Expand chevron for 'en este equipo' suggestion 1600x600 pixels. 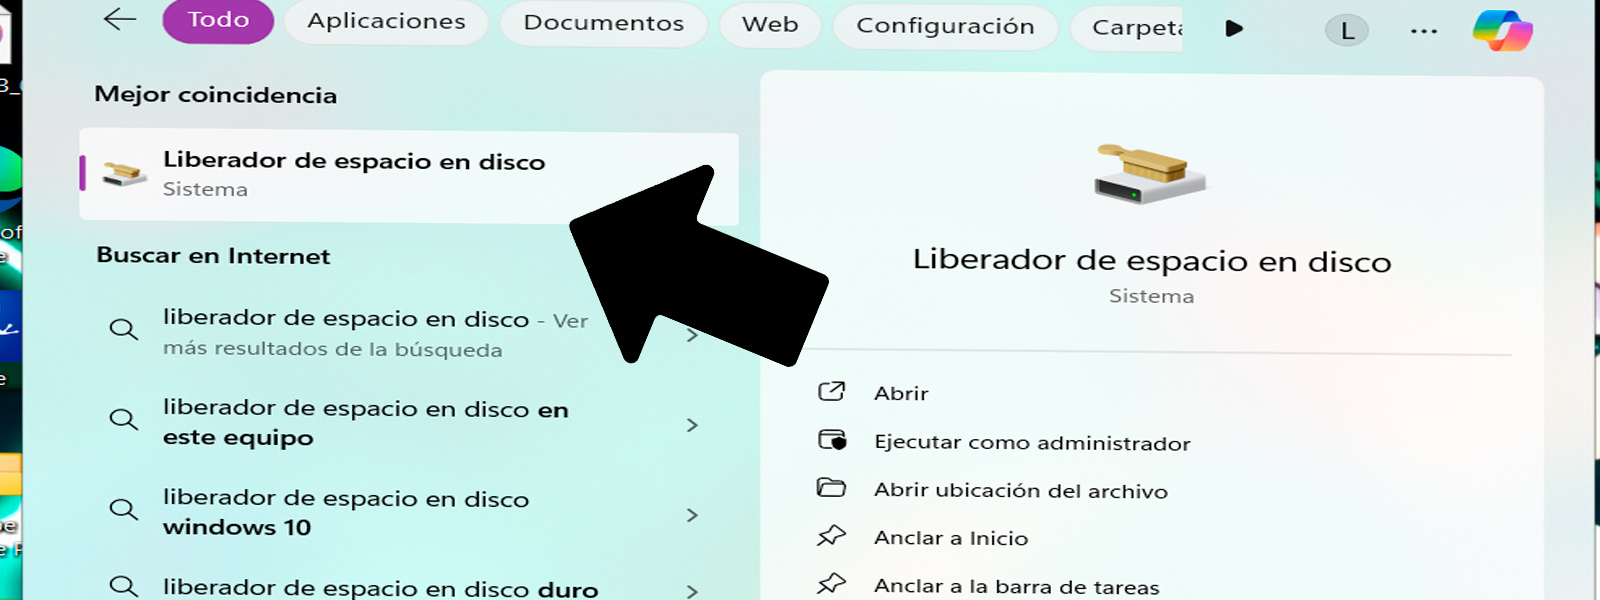[692, 425]
